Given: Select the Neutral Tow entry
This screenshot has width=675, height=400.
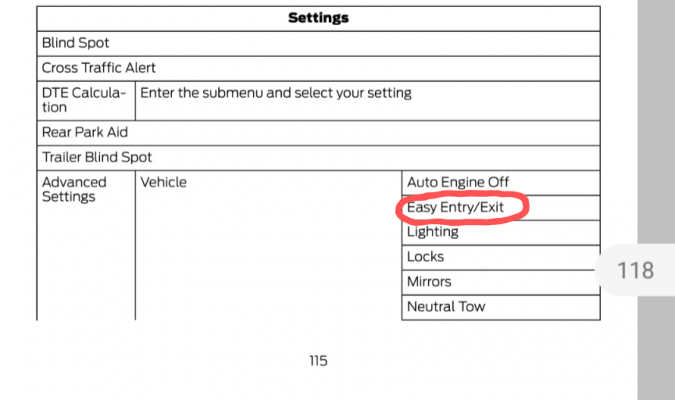Looking at the screenshot, I should pyautogui.click(x=501, y=308).
